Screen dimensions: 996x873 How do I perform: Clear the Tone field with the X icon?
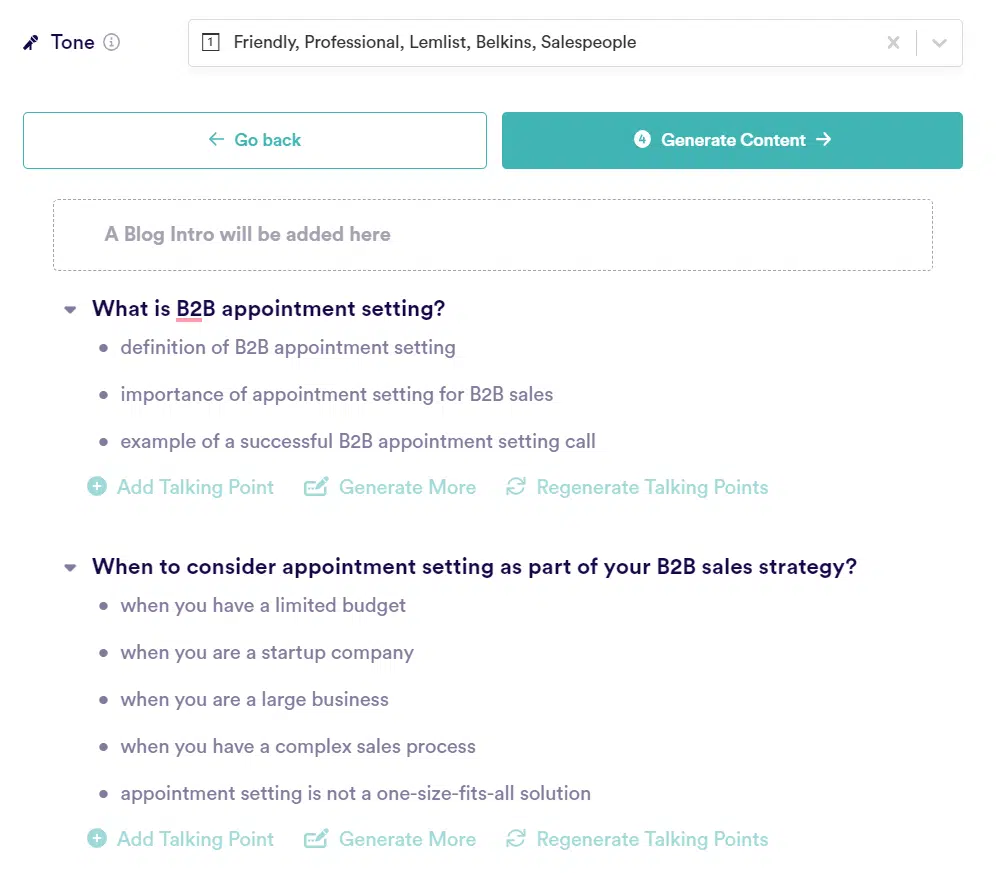coord(893,43)
